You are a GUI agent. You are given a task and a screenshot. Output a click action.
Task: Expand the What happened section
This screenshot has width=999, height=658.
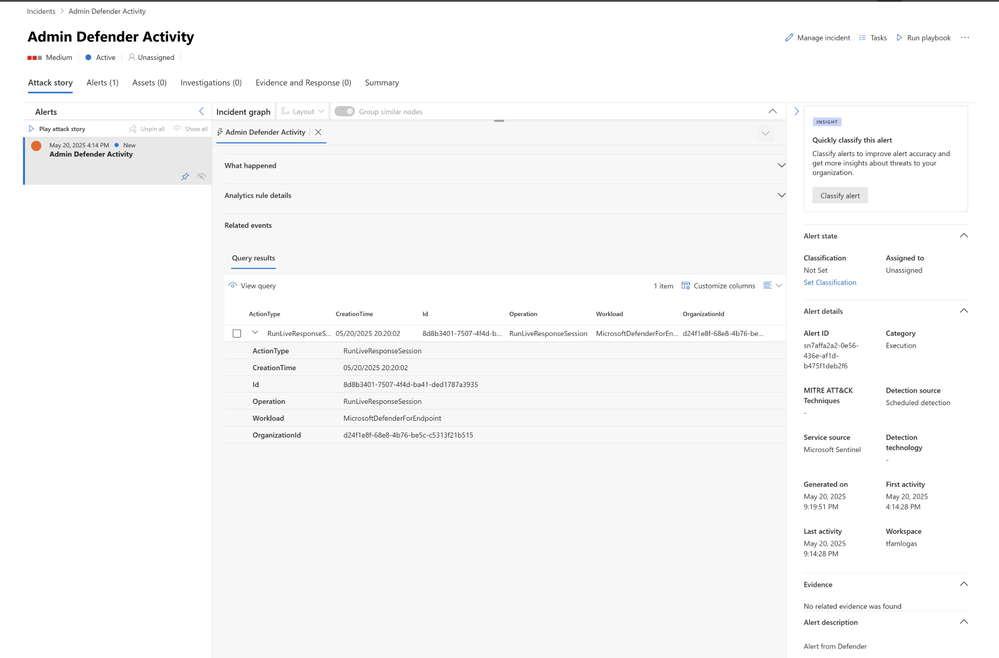tap(781, 166)
